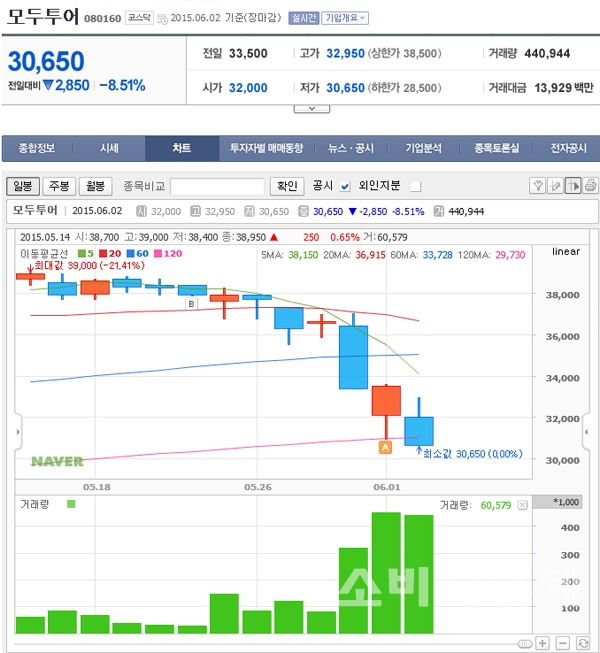Enable the 외인지분 checkbox
The width and height of the screenshot is (600, 653).
point(416,186)
